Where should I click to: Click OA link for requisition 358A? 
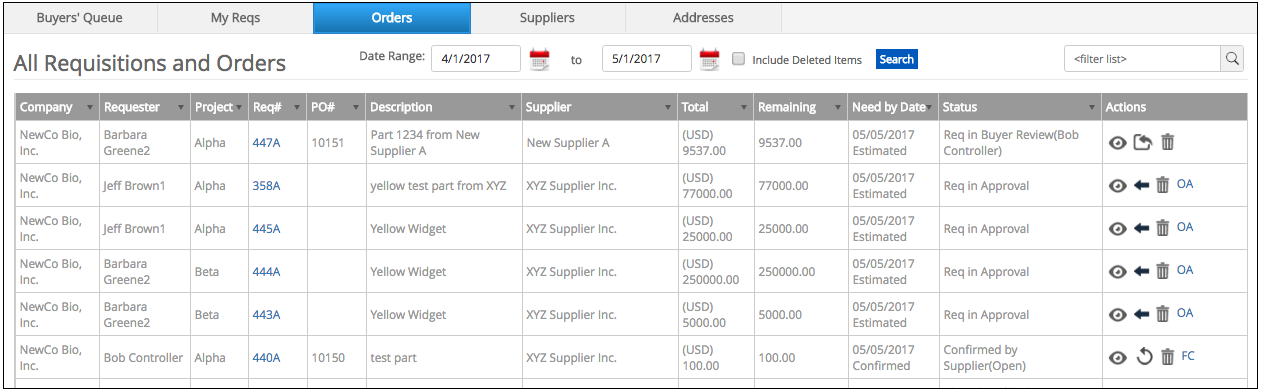click(x=1185, y=184)
